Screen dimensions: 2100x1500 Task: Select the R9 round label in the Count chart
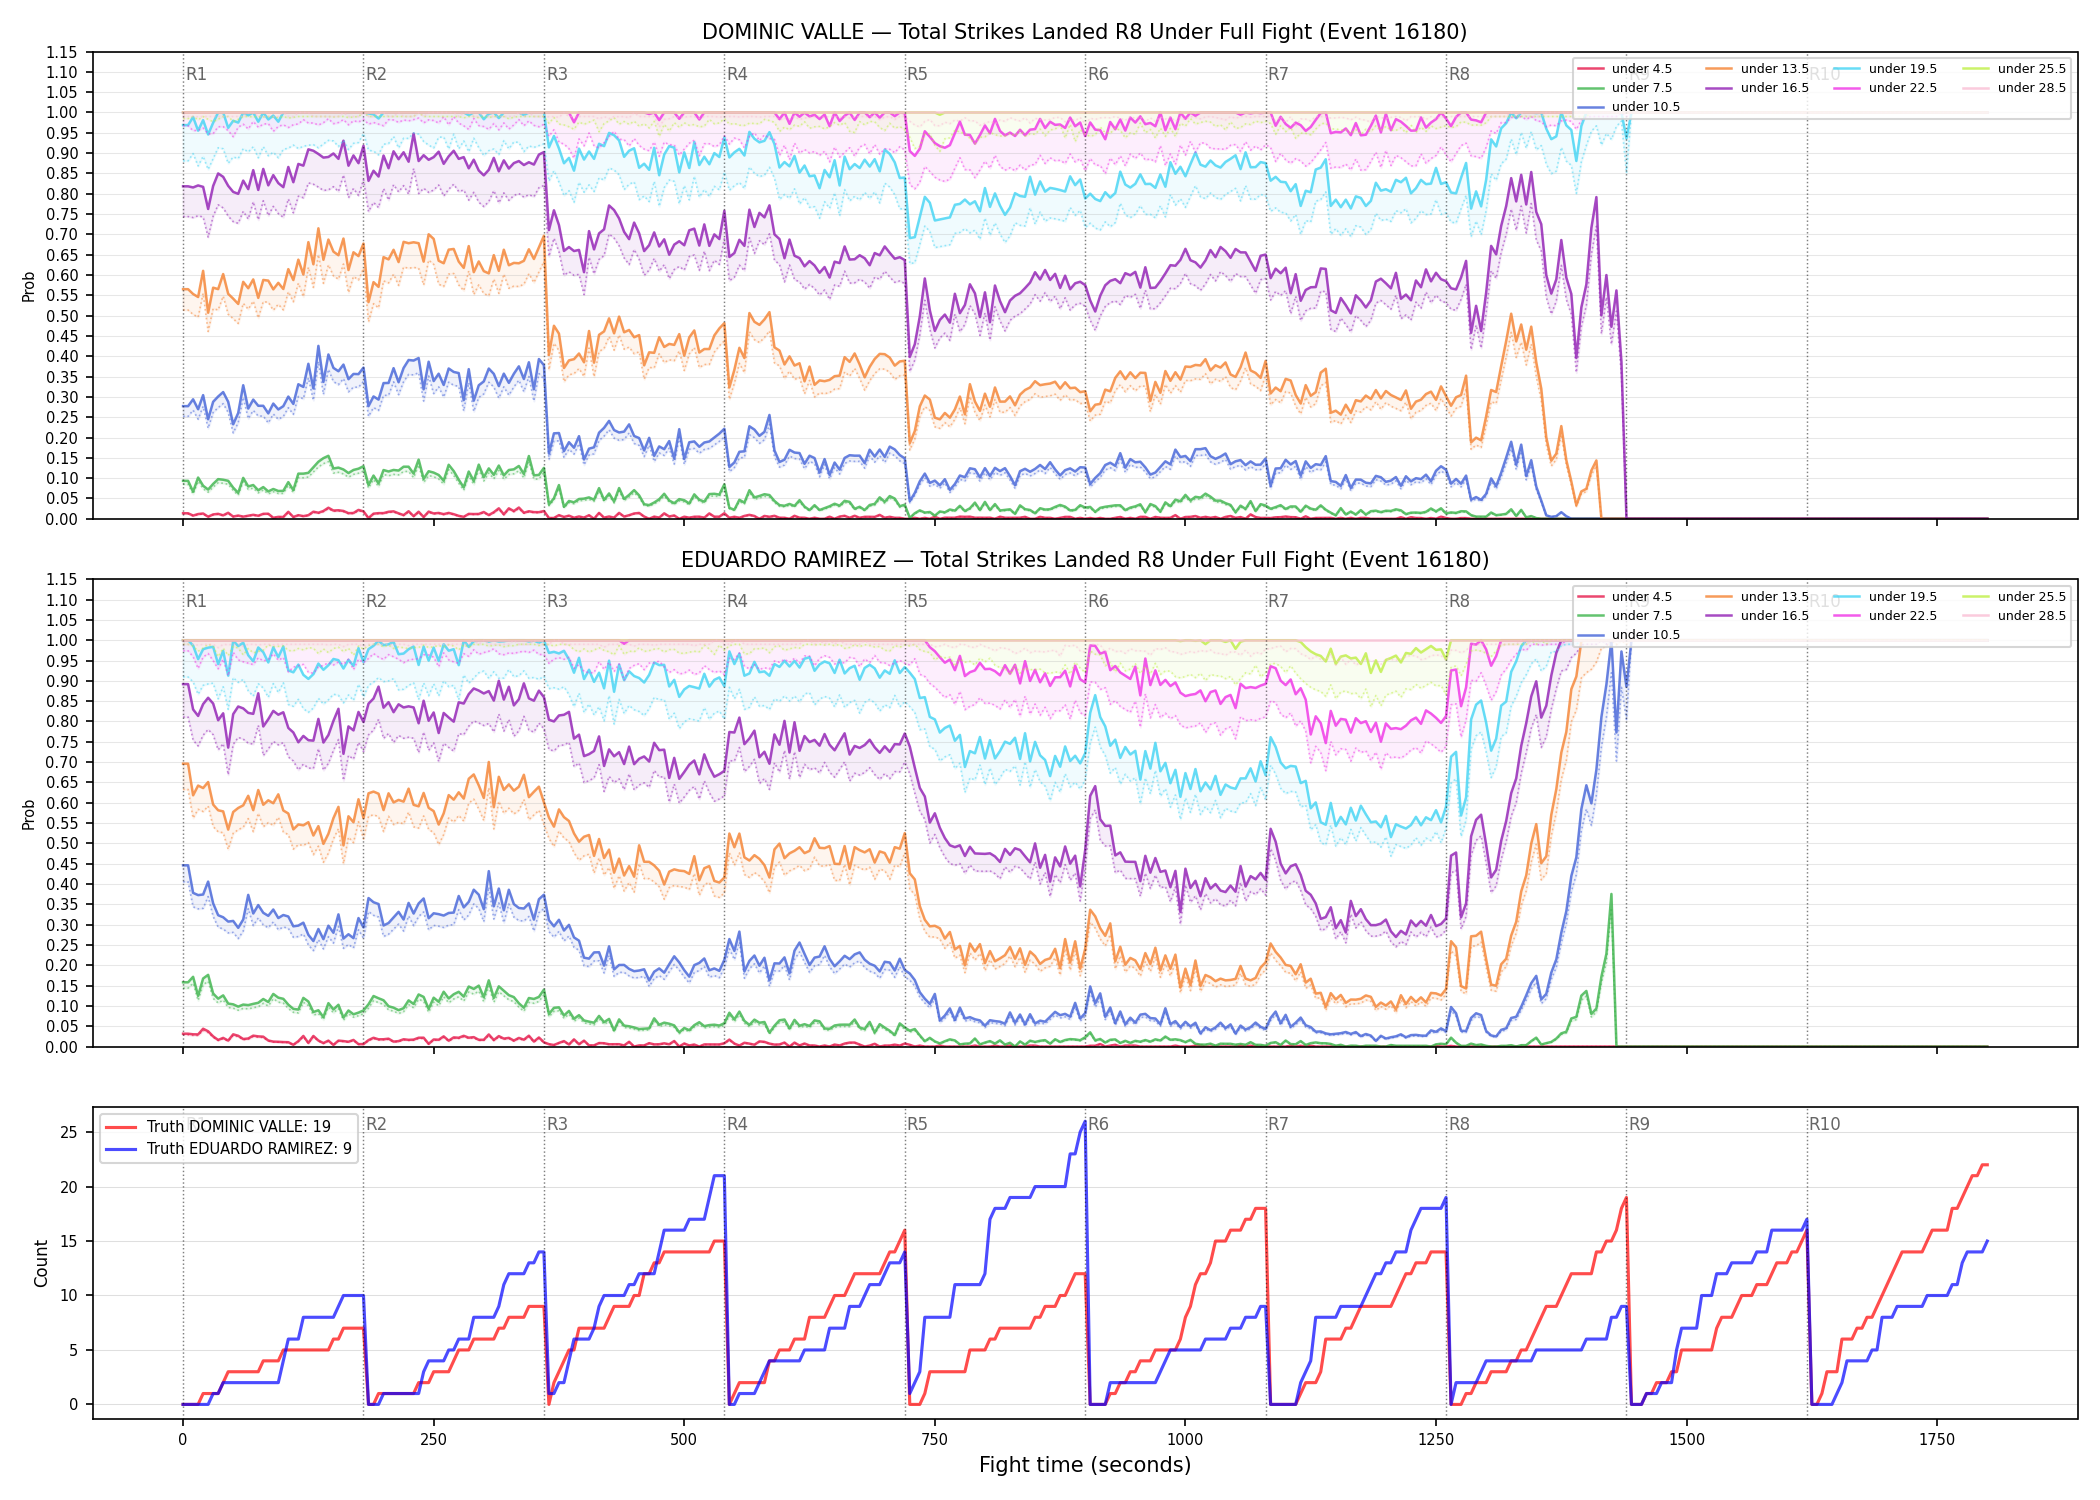(1639, 1124)
